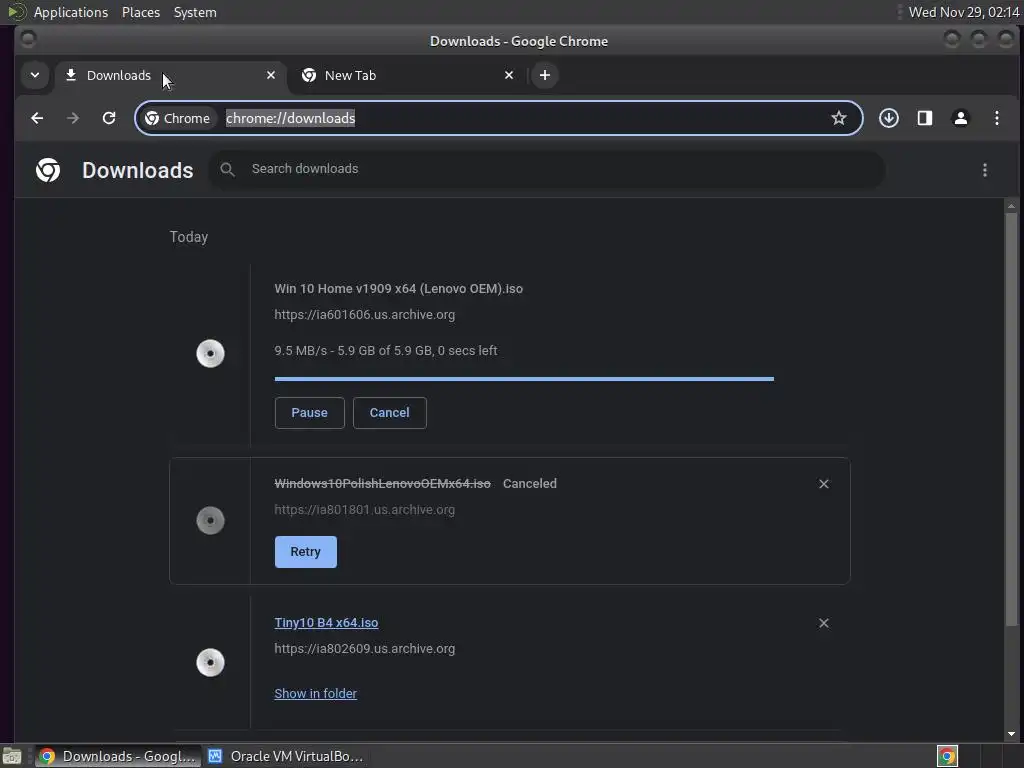Open the Chrome three-dot menu

coord(997,118)
